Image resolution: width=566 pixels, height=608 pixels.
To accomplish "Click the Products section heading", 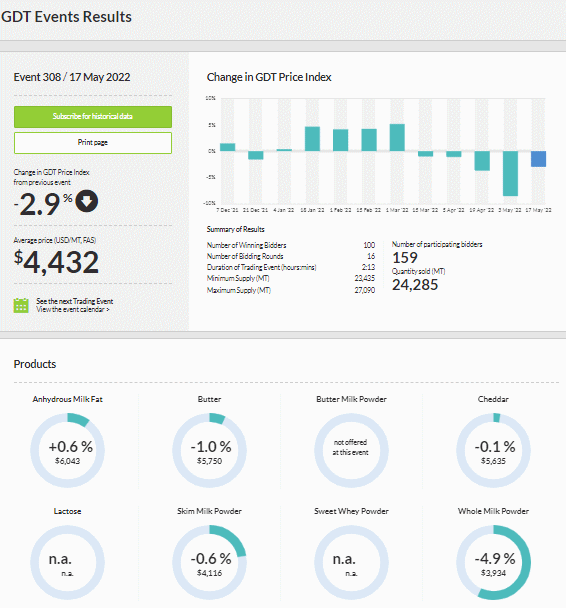I will (x=35, y=364).
